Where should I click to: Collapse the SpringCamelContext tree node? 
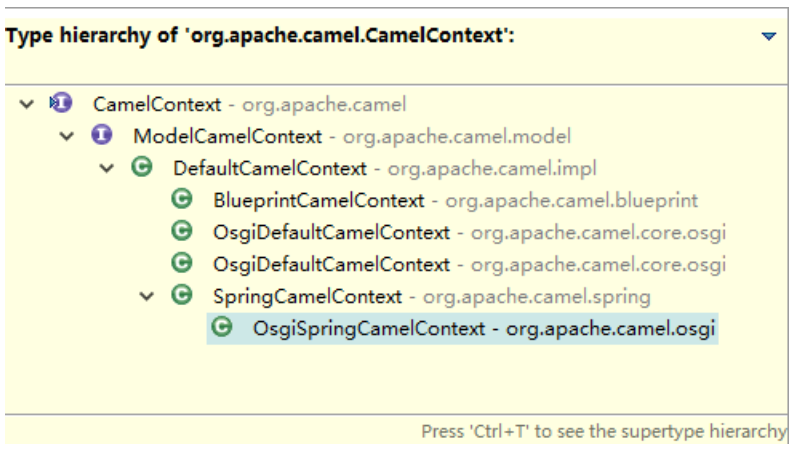point(148,296)
